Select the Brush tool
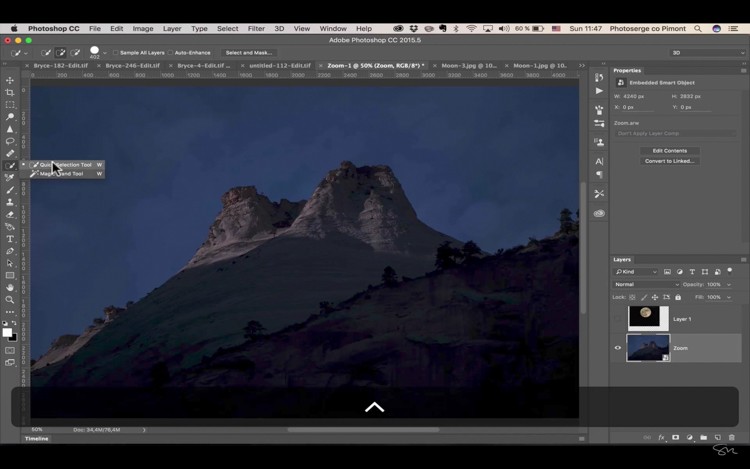This screenshot has width=750, height=469. pos(10,190)
